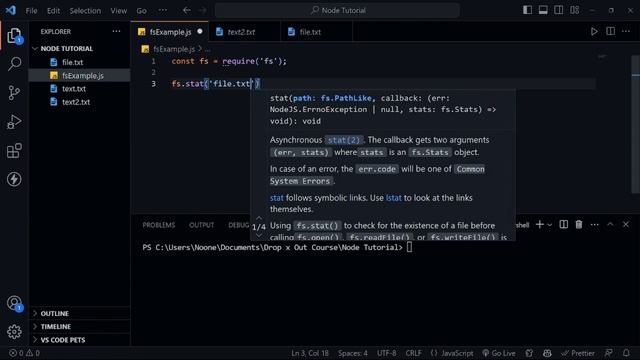Open the Manage gear settings menu
This screenshot has width=640, height=360.
(14, 331)
